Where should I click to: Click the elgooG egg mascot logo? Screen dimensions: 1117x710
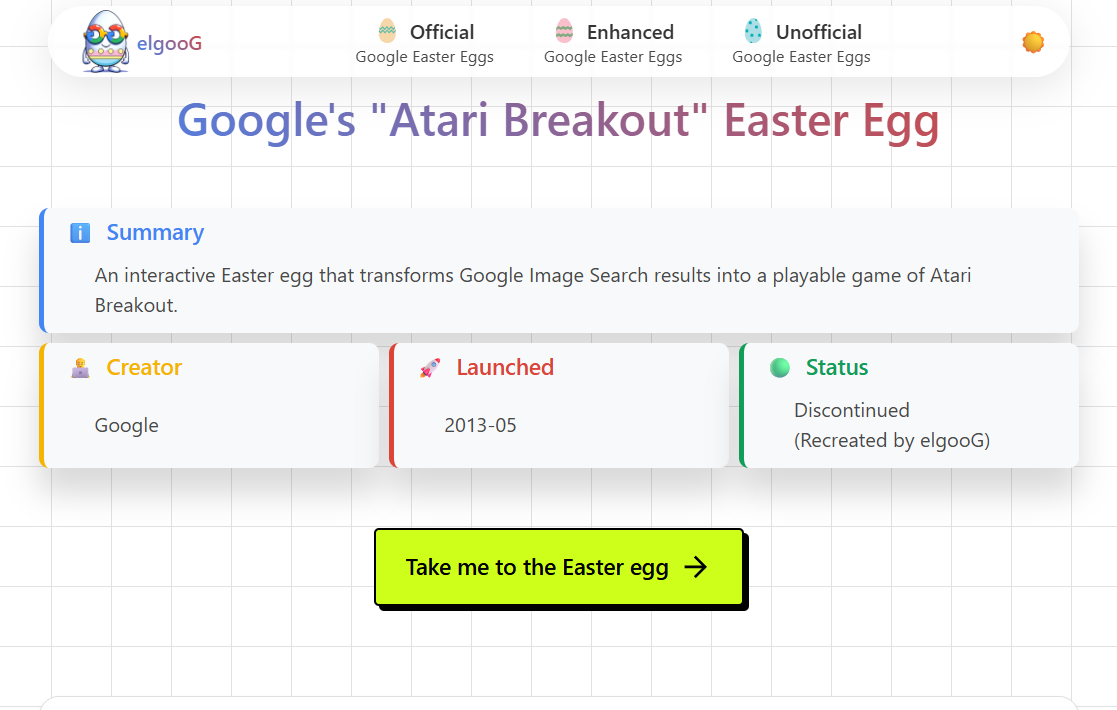[x=105, y=42]
